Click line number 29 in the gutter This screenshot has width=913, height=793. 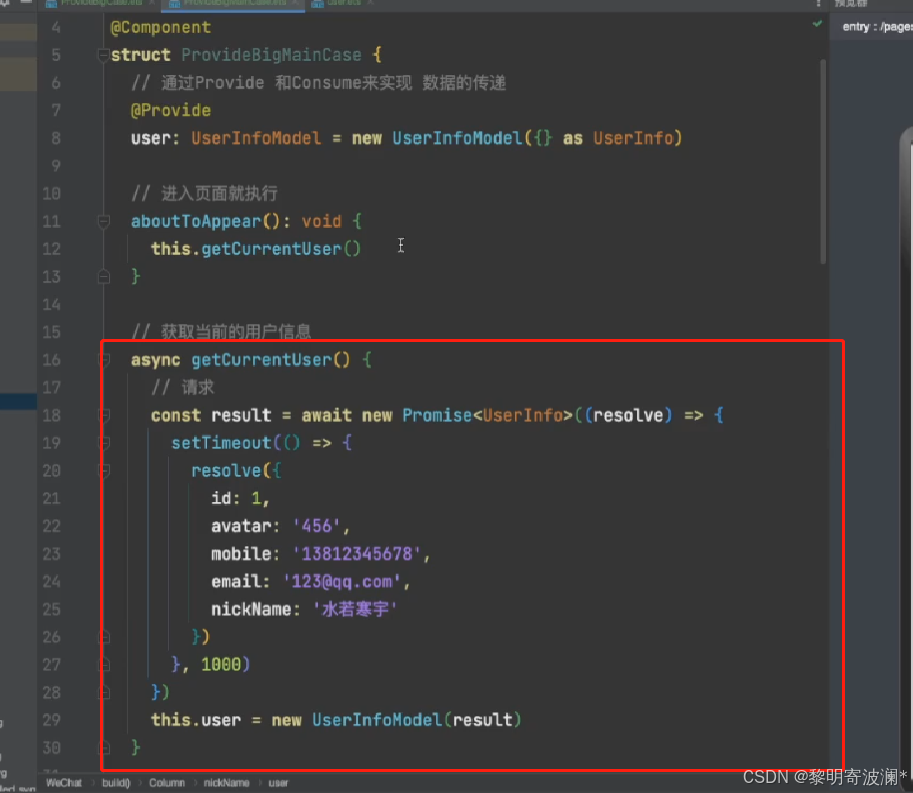coord(51,720)
